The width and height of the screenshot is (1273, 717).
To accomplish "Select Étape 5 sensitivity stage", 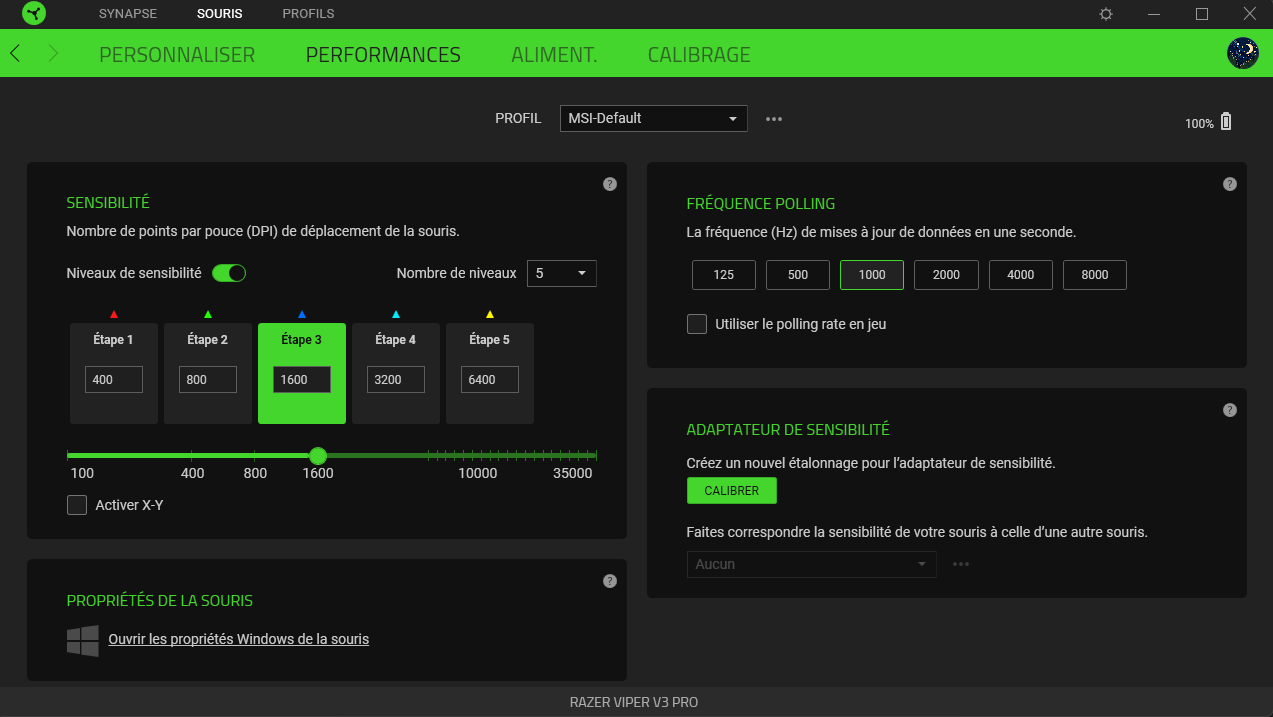I will coord(490,373).
